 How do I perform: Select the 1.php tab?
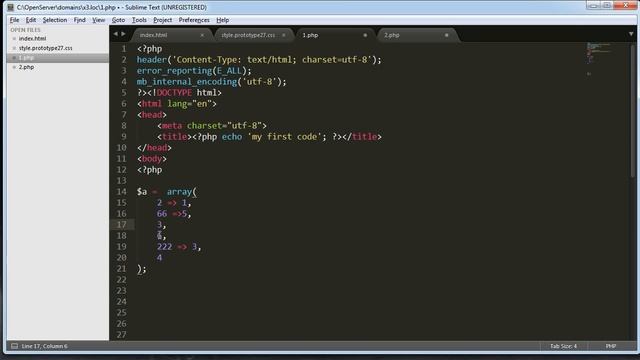coord(335,35)
